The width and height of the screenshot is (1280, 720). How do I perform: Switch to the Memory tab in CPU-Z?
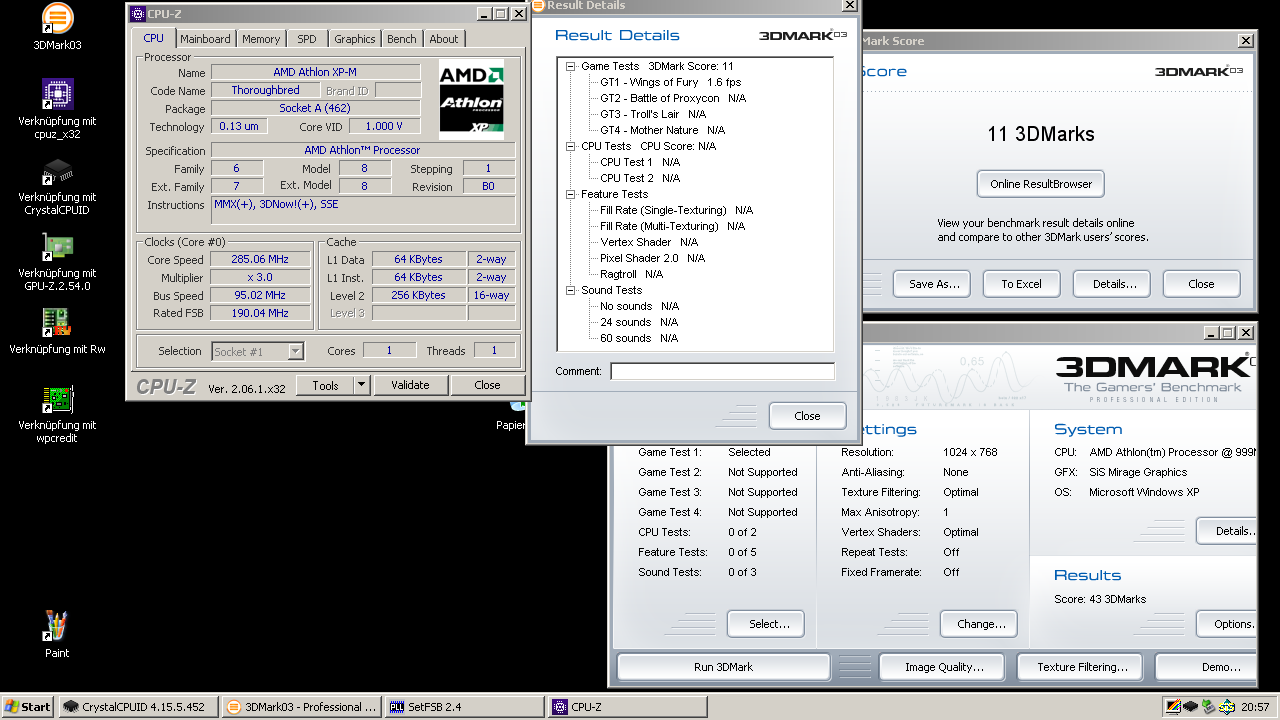[261, 39]
